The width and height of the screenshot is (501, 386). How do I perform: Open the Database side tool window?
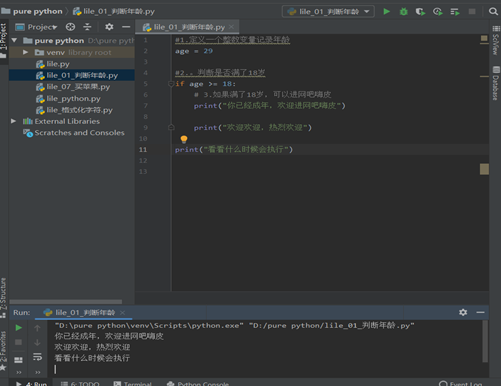[496, 83]
